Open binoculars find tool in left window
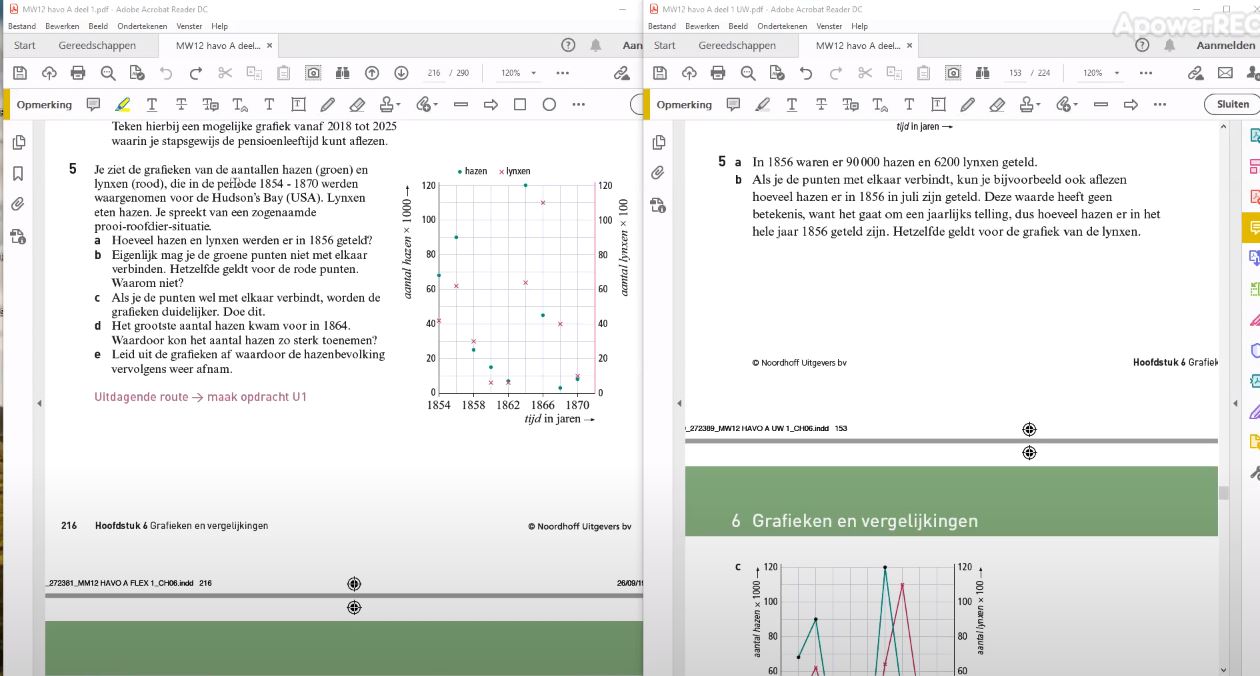 [x=342, y=73]
